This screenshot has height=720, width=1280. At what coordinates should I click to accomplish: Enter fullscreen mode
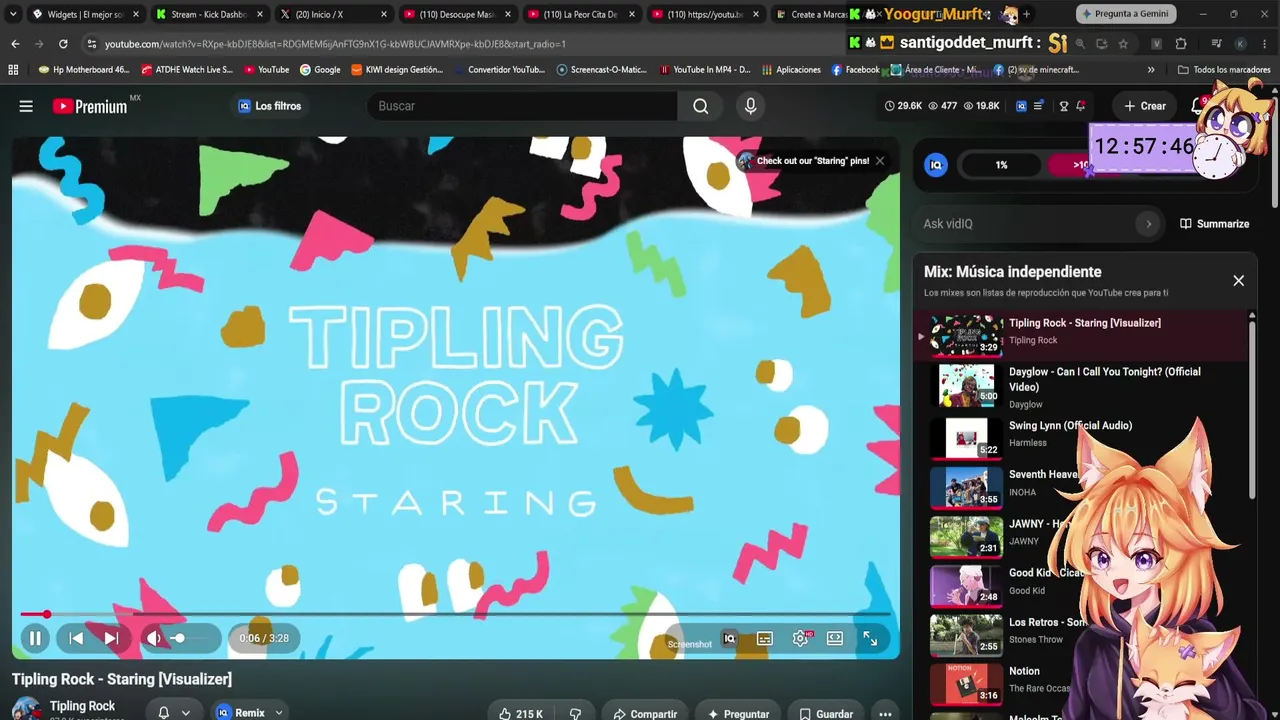[870, 638]
